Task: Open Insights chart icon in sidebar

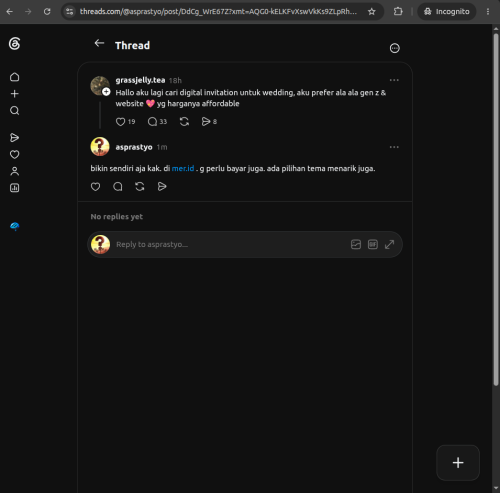Action: point(14,188)
